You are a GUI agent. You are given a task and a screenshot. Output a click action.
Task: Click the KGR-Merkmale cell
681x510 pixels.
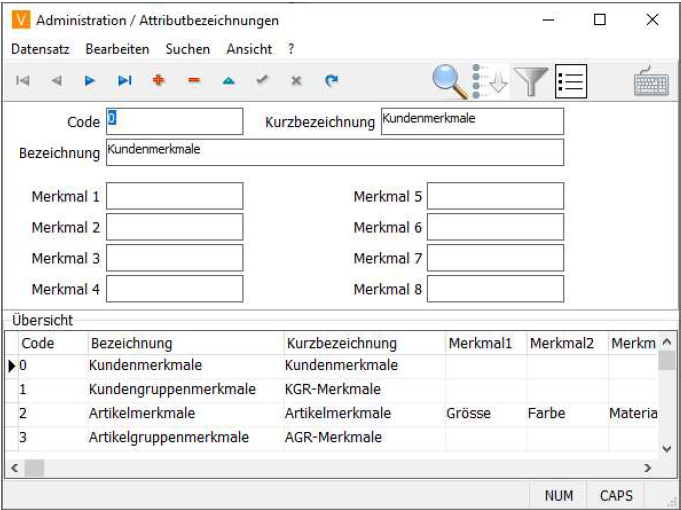pyautogui.click(x=364, y=389)
